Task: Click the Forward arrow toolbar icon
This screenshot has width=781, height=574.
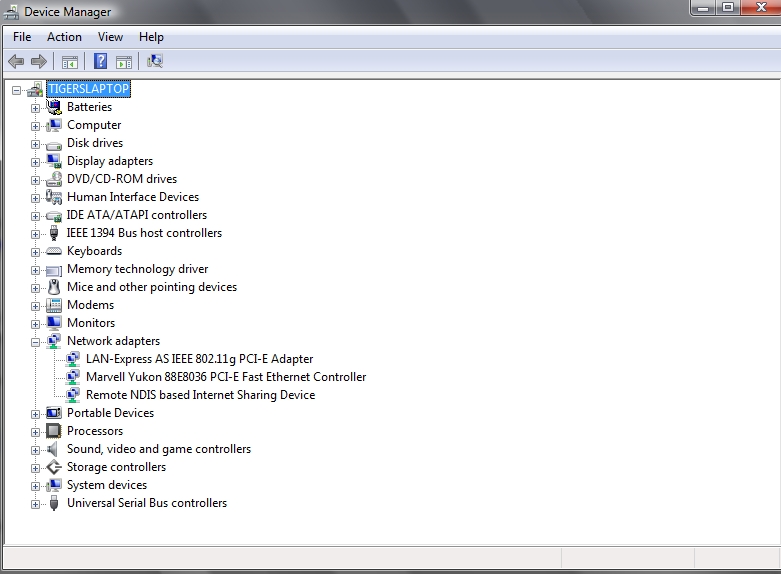Action: [x=39, y=61]
